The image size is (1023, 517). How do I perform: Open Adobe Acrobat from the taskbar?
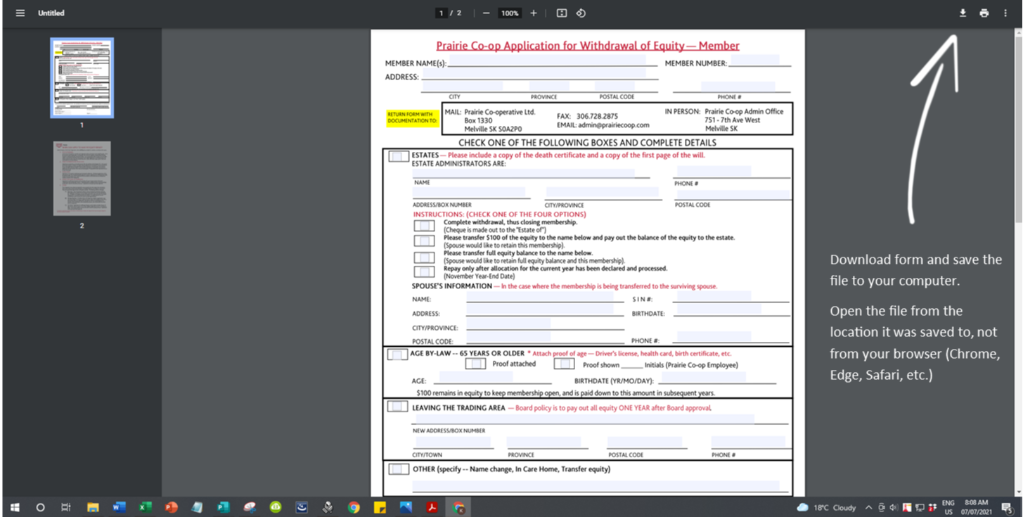click(432, 507)
